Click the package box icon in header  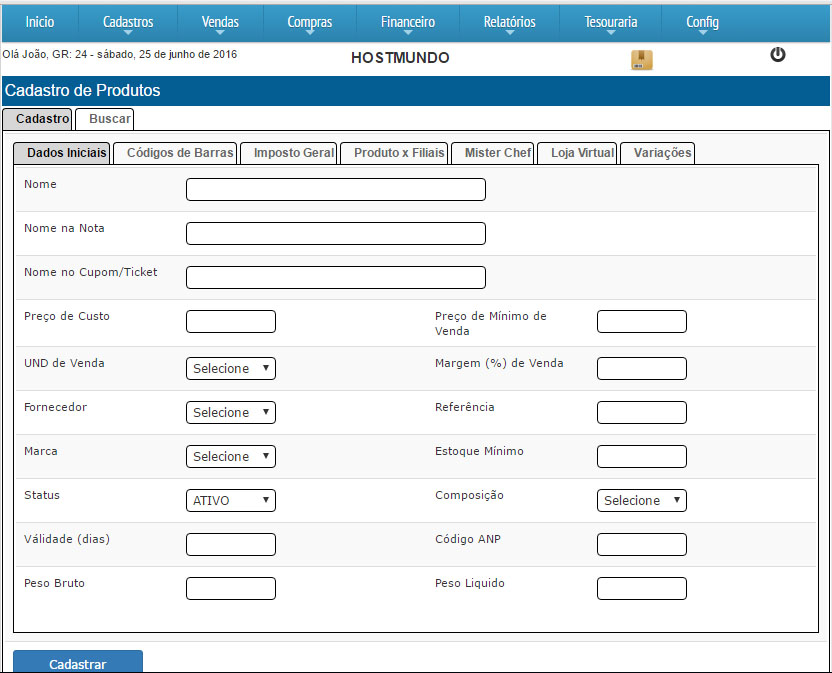click(x=641, y=60)
